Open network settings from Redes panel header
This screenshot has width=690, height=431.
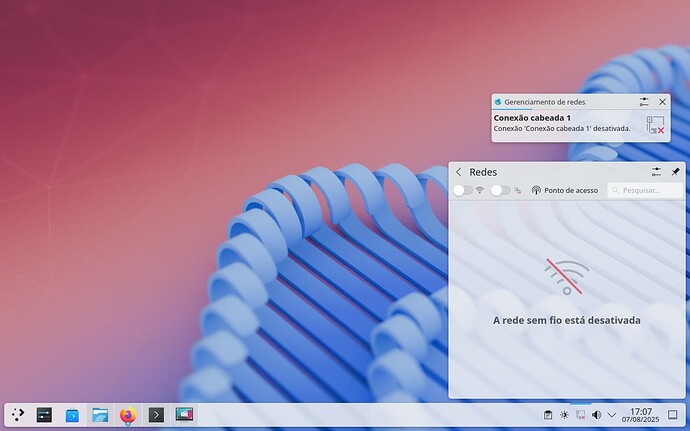point(656,172)
